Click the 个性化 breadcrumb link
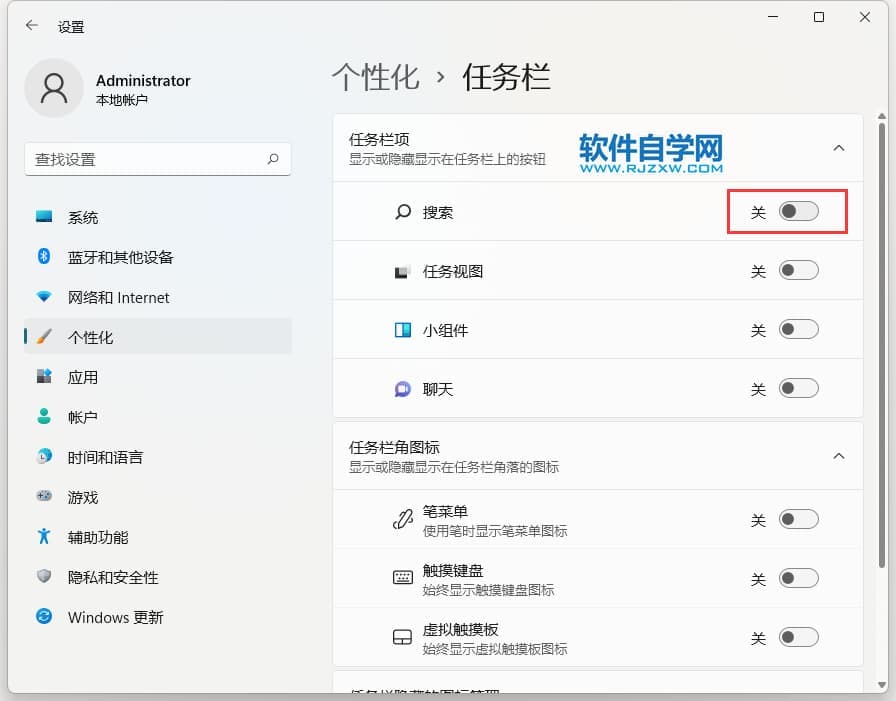The height and width of the screenshot is (701, 896). 375,78
